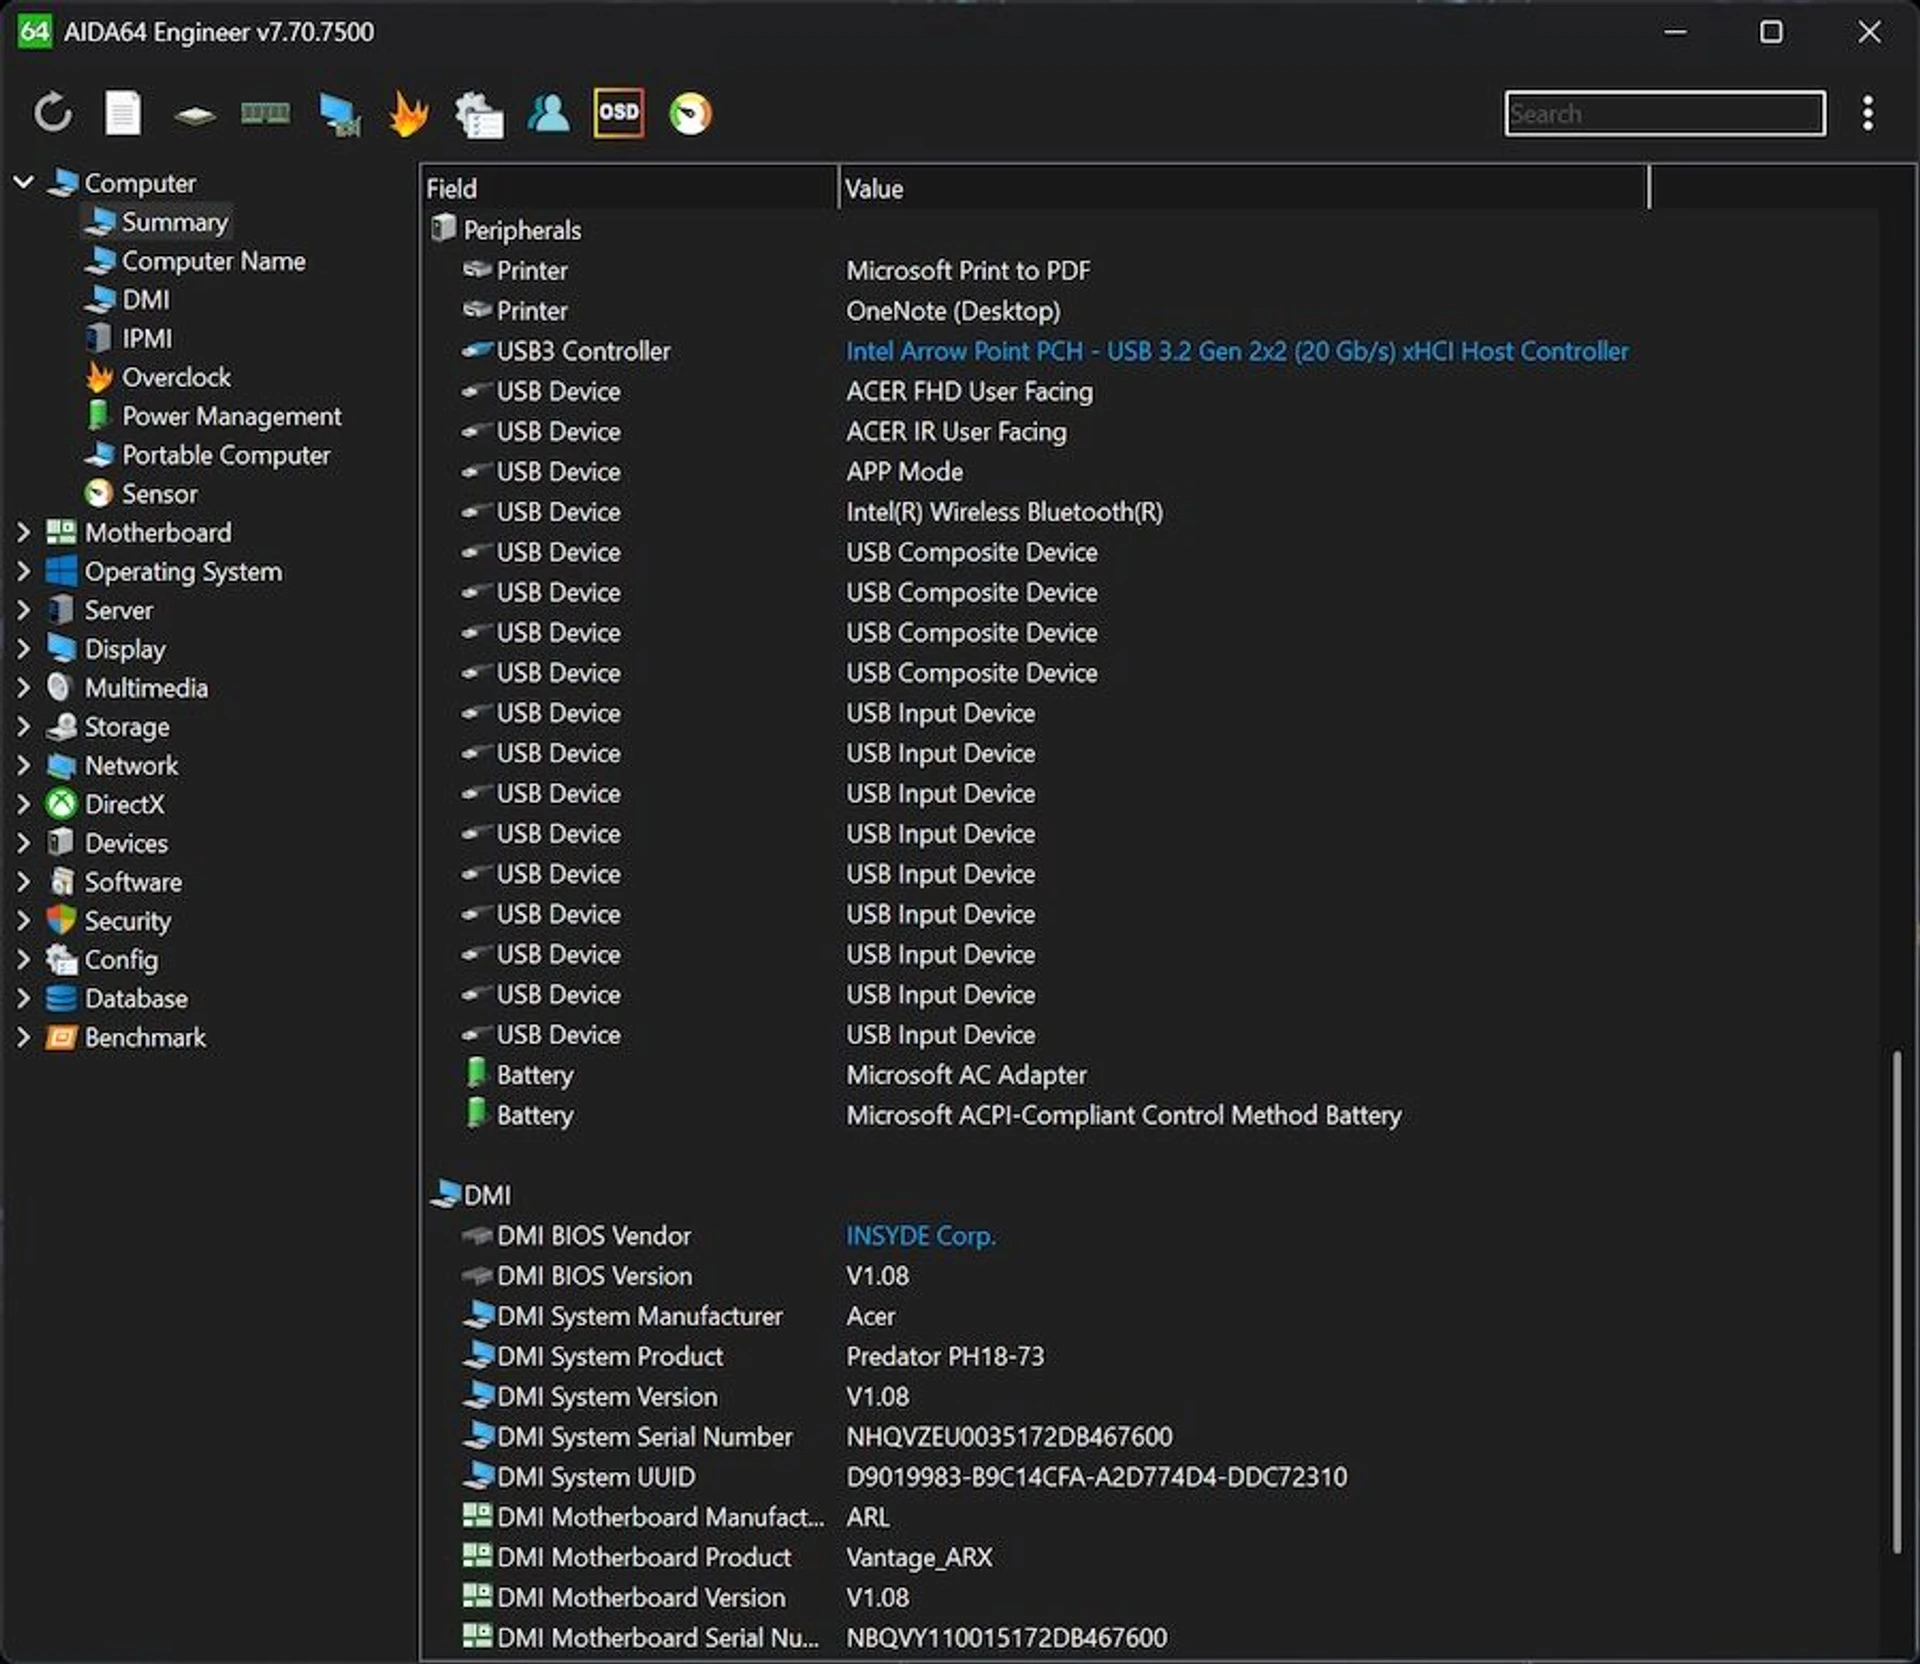
Task: Expand the Security tree node
Action: 24,920
